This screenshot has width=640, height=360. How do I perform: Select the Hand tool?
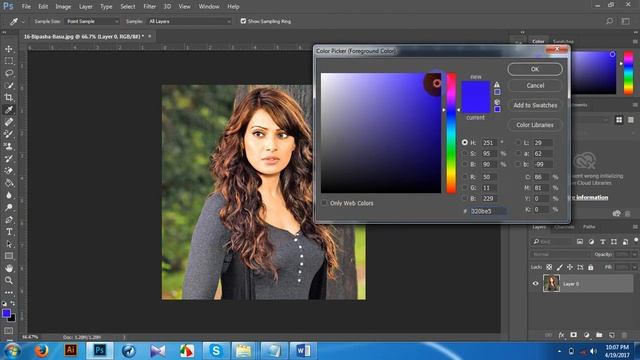click(9, 268)
